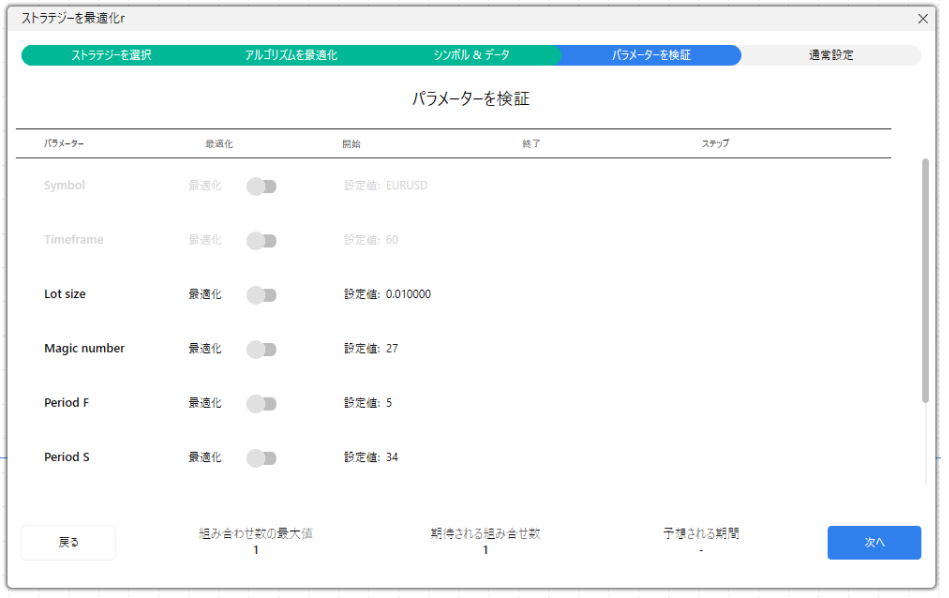Click the パラメーター column header
Viewport: 949px width, 598px height.
click(x=64, y=144)
